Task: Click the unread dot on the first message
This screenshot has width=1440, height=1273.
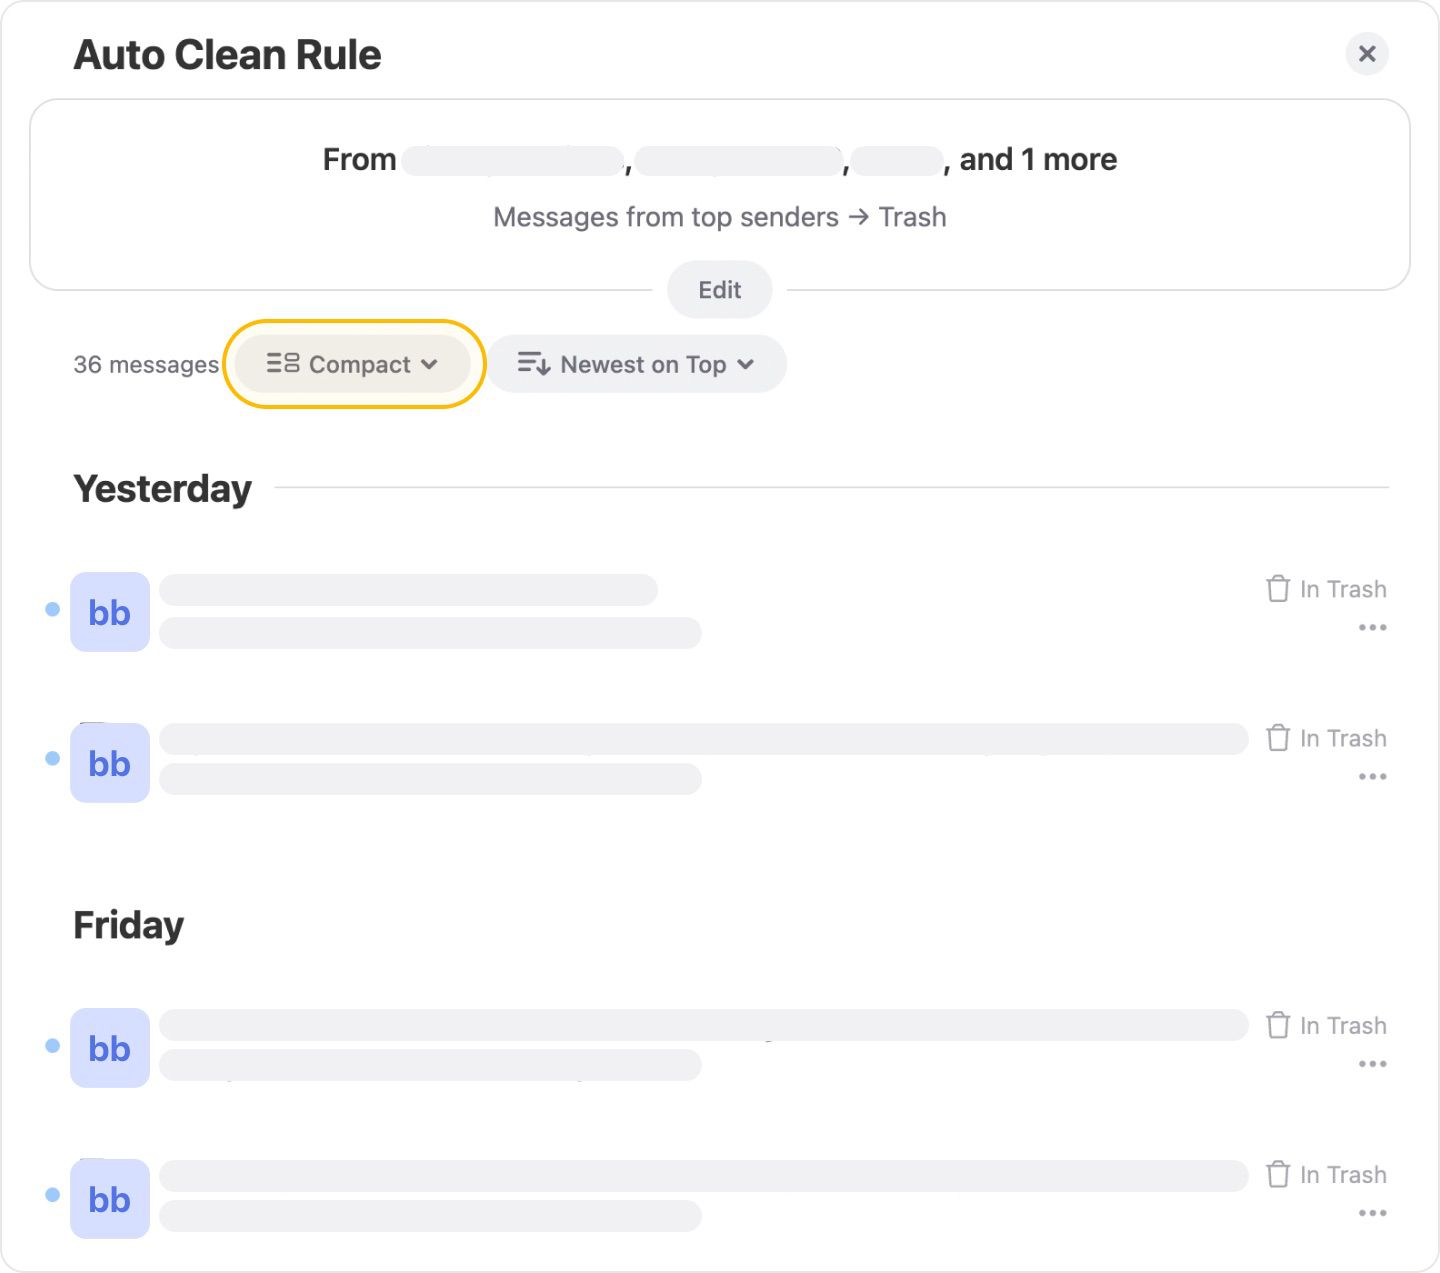Action: 51,610
